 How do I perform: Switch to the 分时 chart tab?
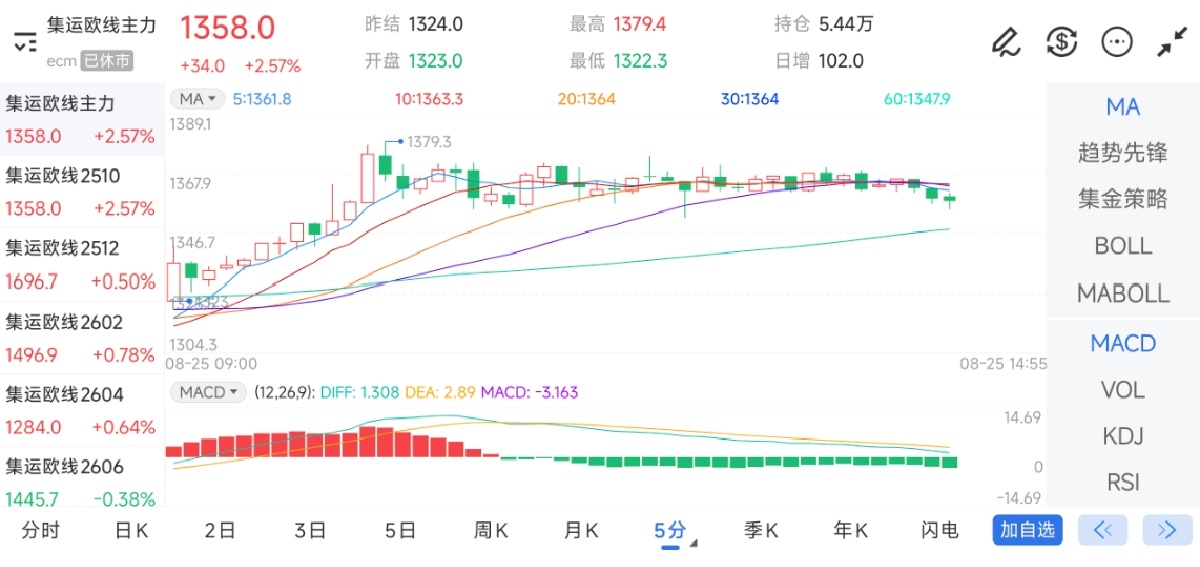click(40, 530)
